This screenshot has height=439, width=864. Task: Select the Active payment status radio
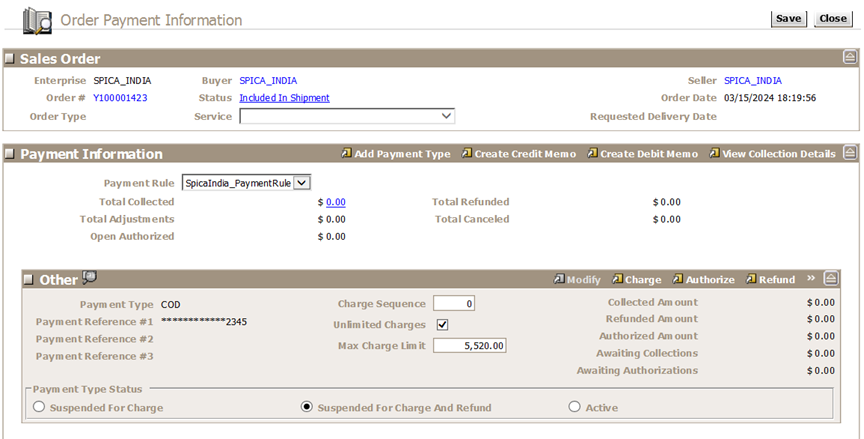tap(574, 407)
